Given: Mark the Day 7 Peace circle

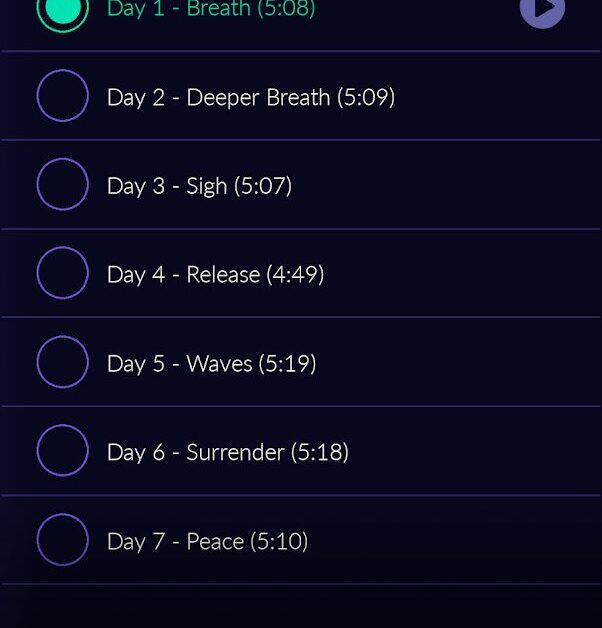Looking at the screenshot, I should (x=62, y=539).
